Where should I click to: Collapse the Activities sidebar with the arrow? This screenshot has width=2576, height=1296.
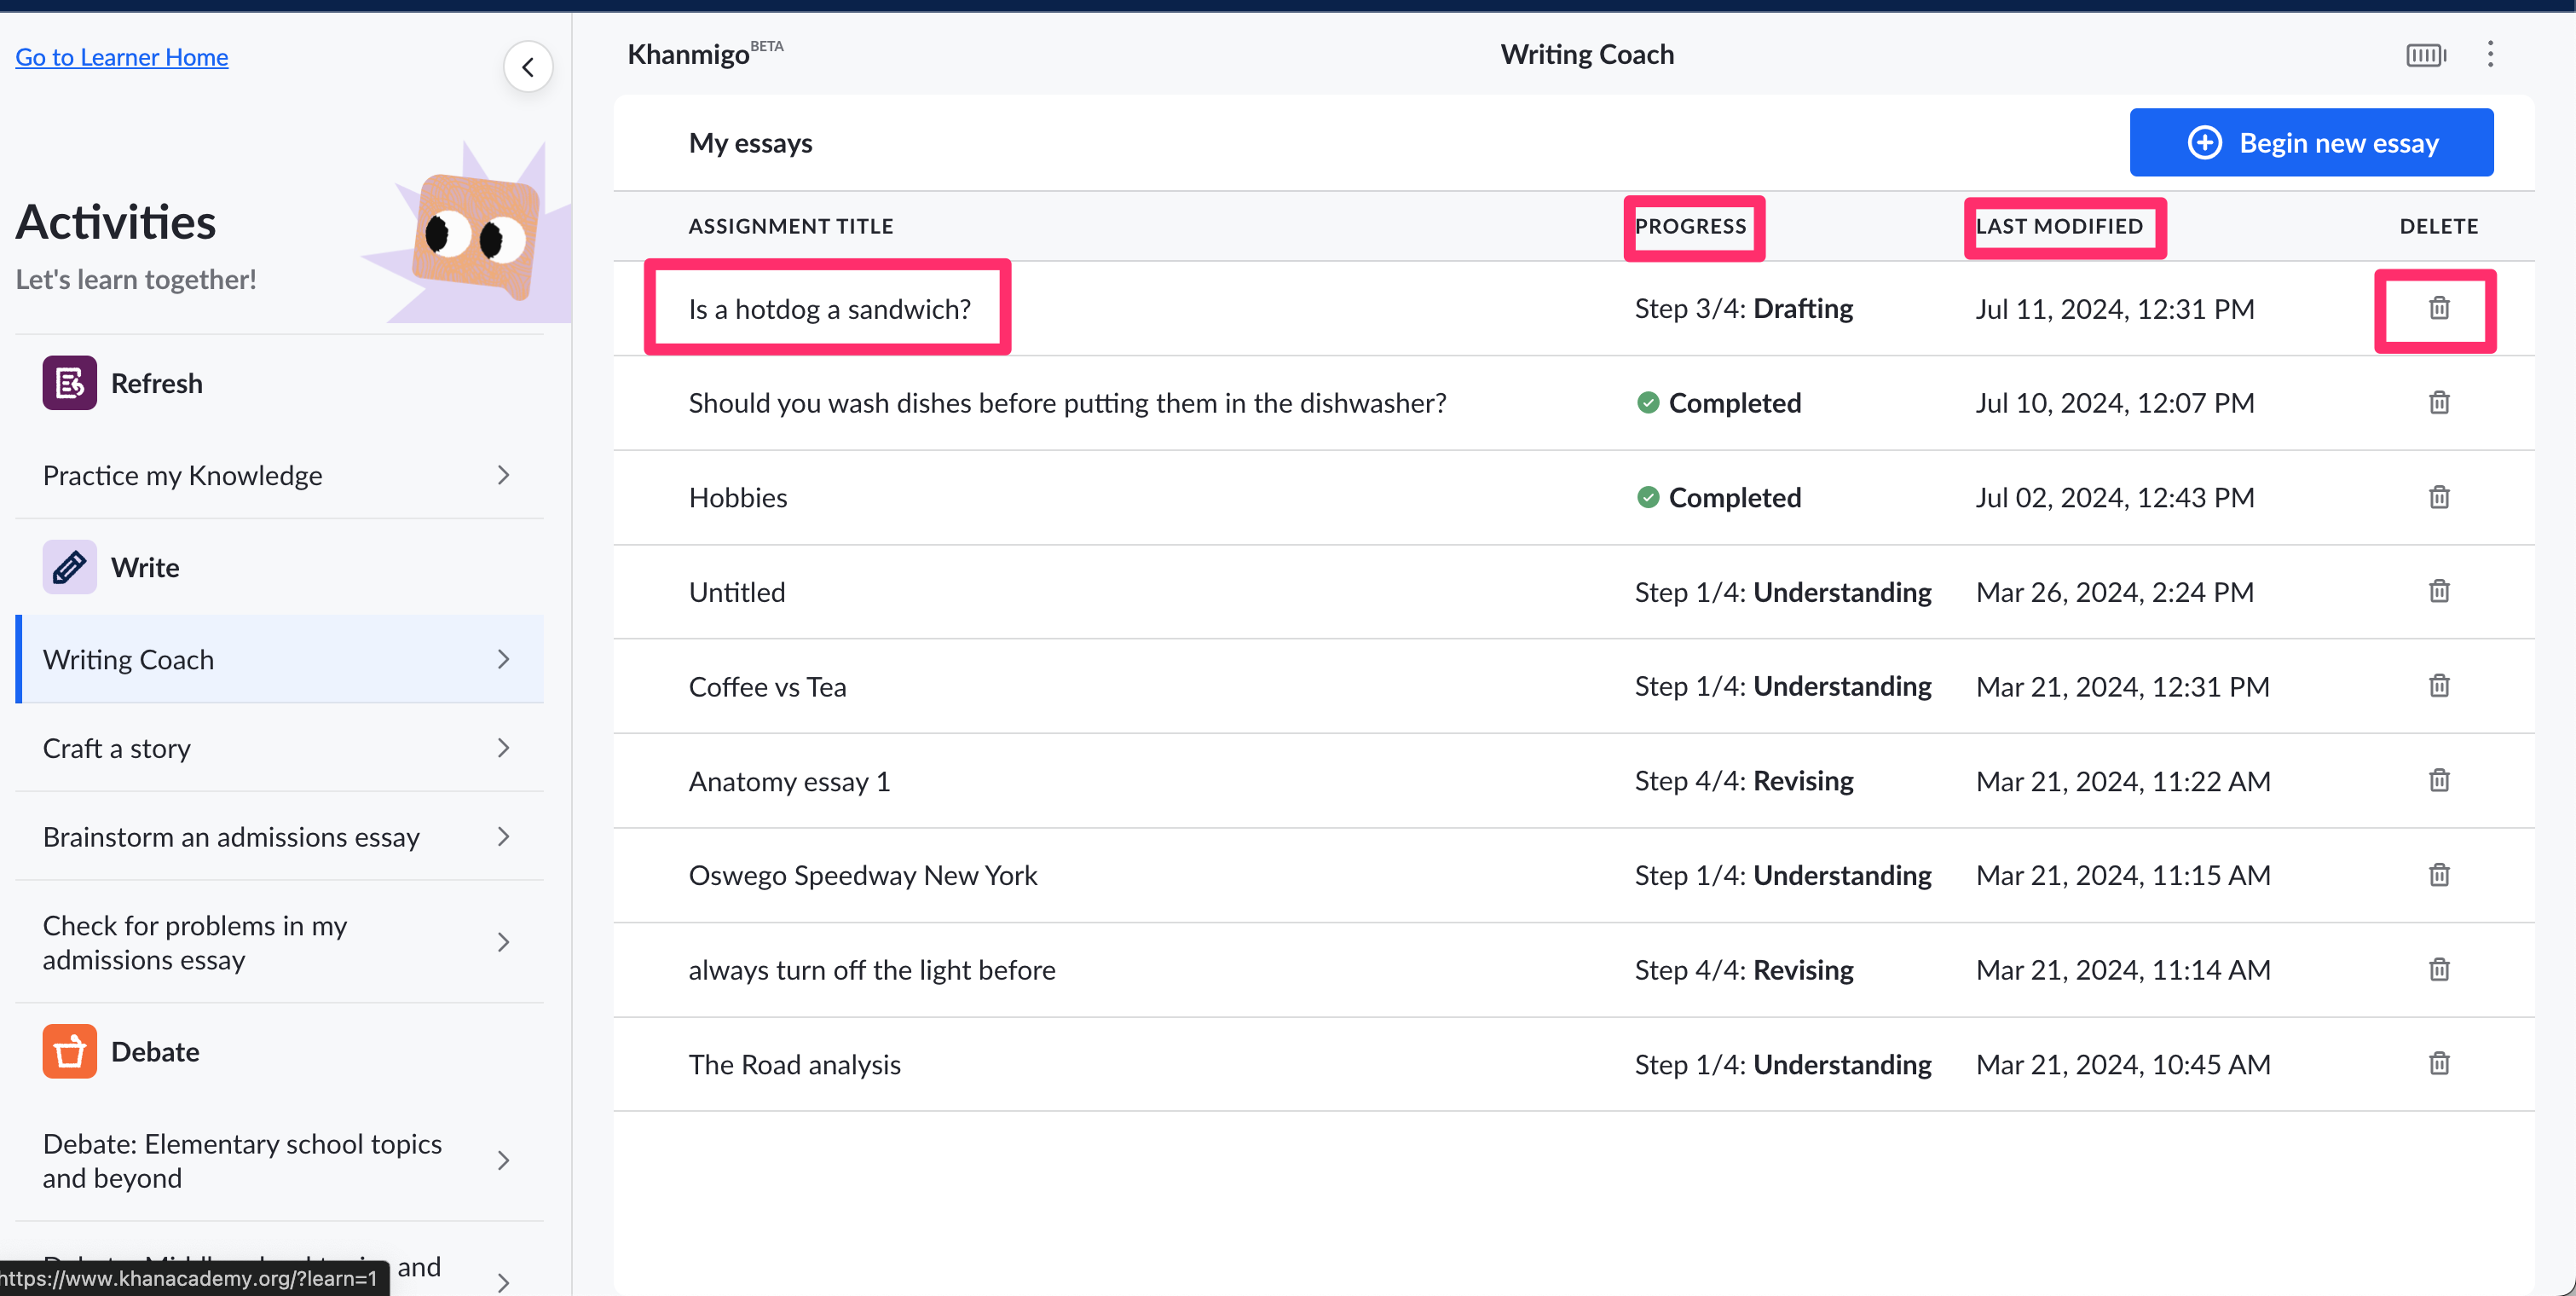click(x=528, y=66)
